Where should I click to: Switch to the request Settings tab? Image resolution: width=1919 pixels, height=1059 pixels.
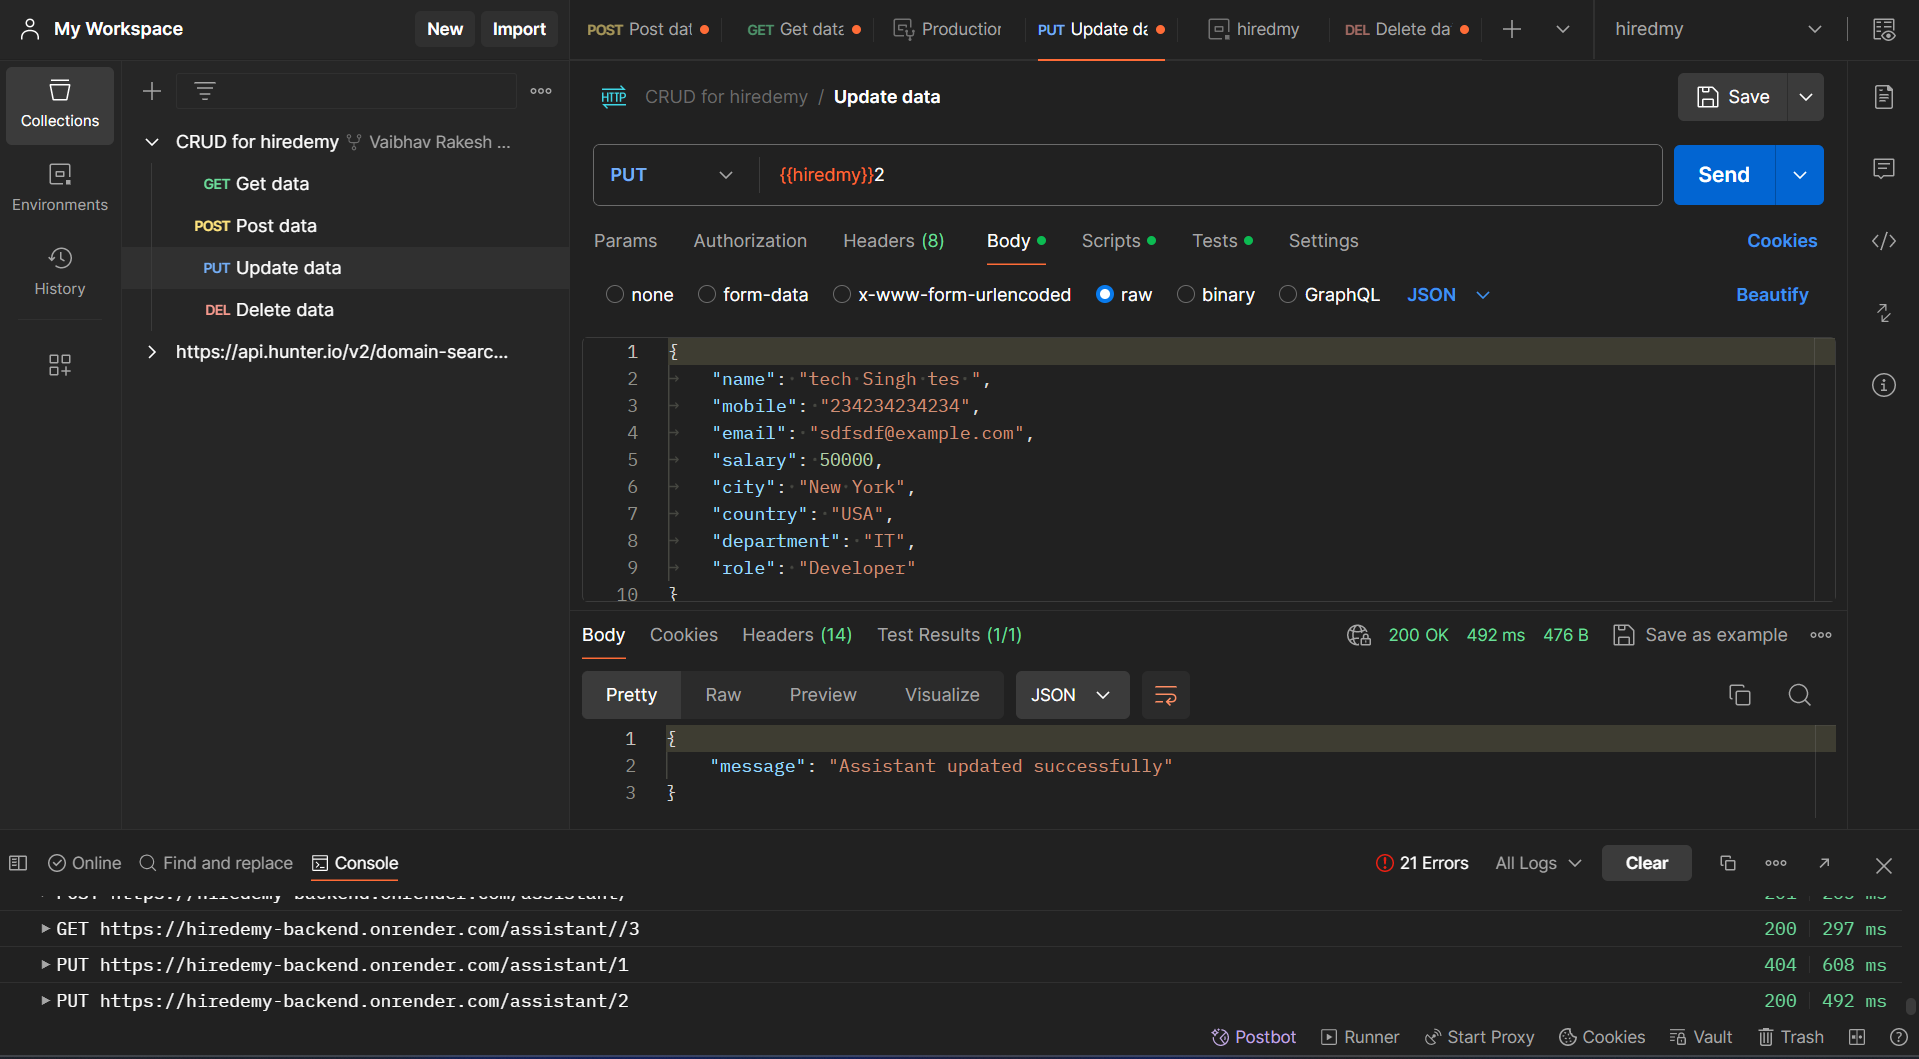(1323, 241)
